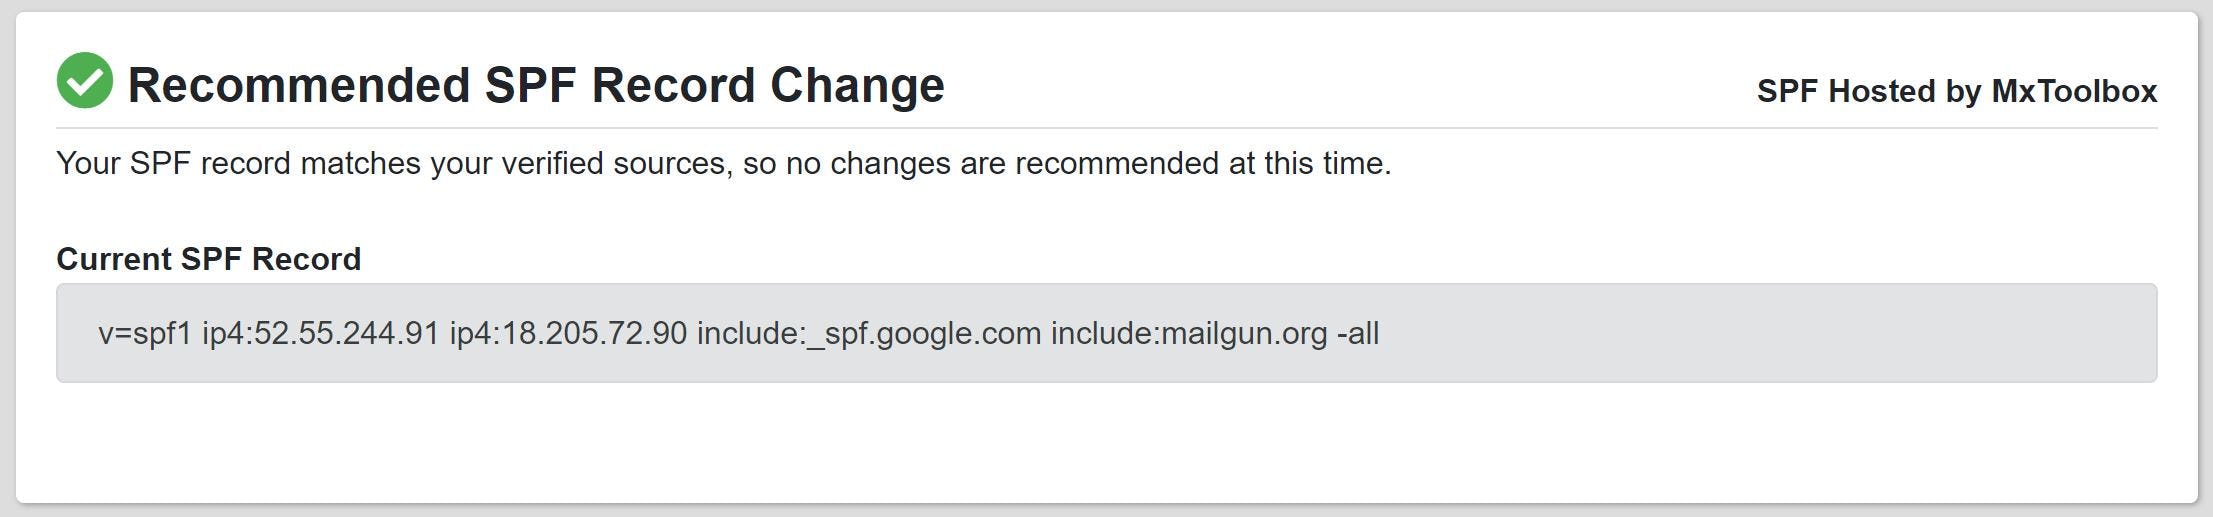The image size is (2213, 517).
Task: Click the word 'Recommended' in the title
Action: (x=298, y=85)
